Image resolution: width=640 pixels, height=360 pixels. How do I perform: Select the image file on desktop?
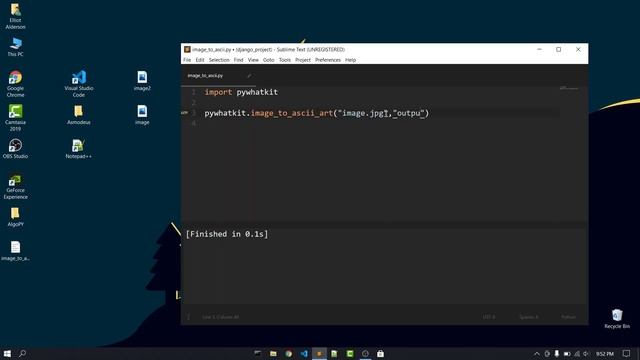coord(142,114)
